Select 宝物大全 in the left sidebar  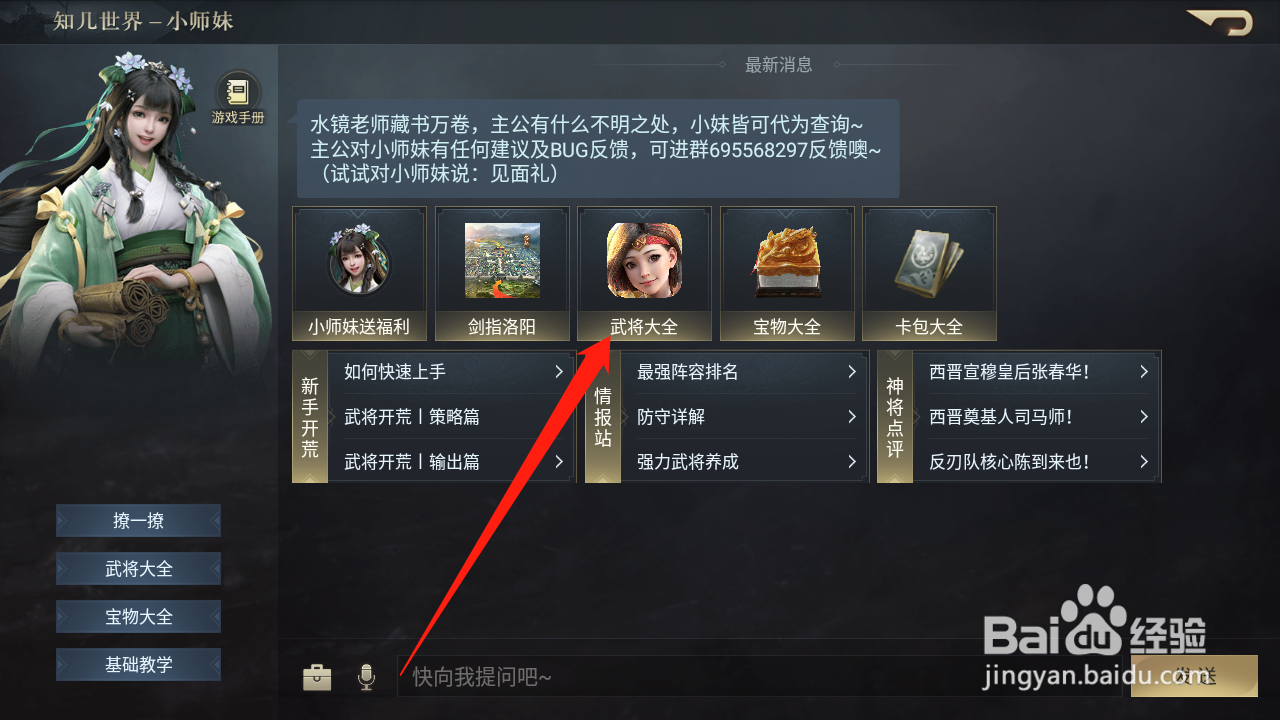(x=139, y=617)
